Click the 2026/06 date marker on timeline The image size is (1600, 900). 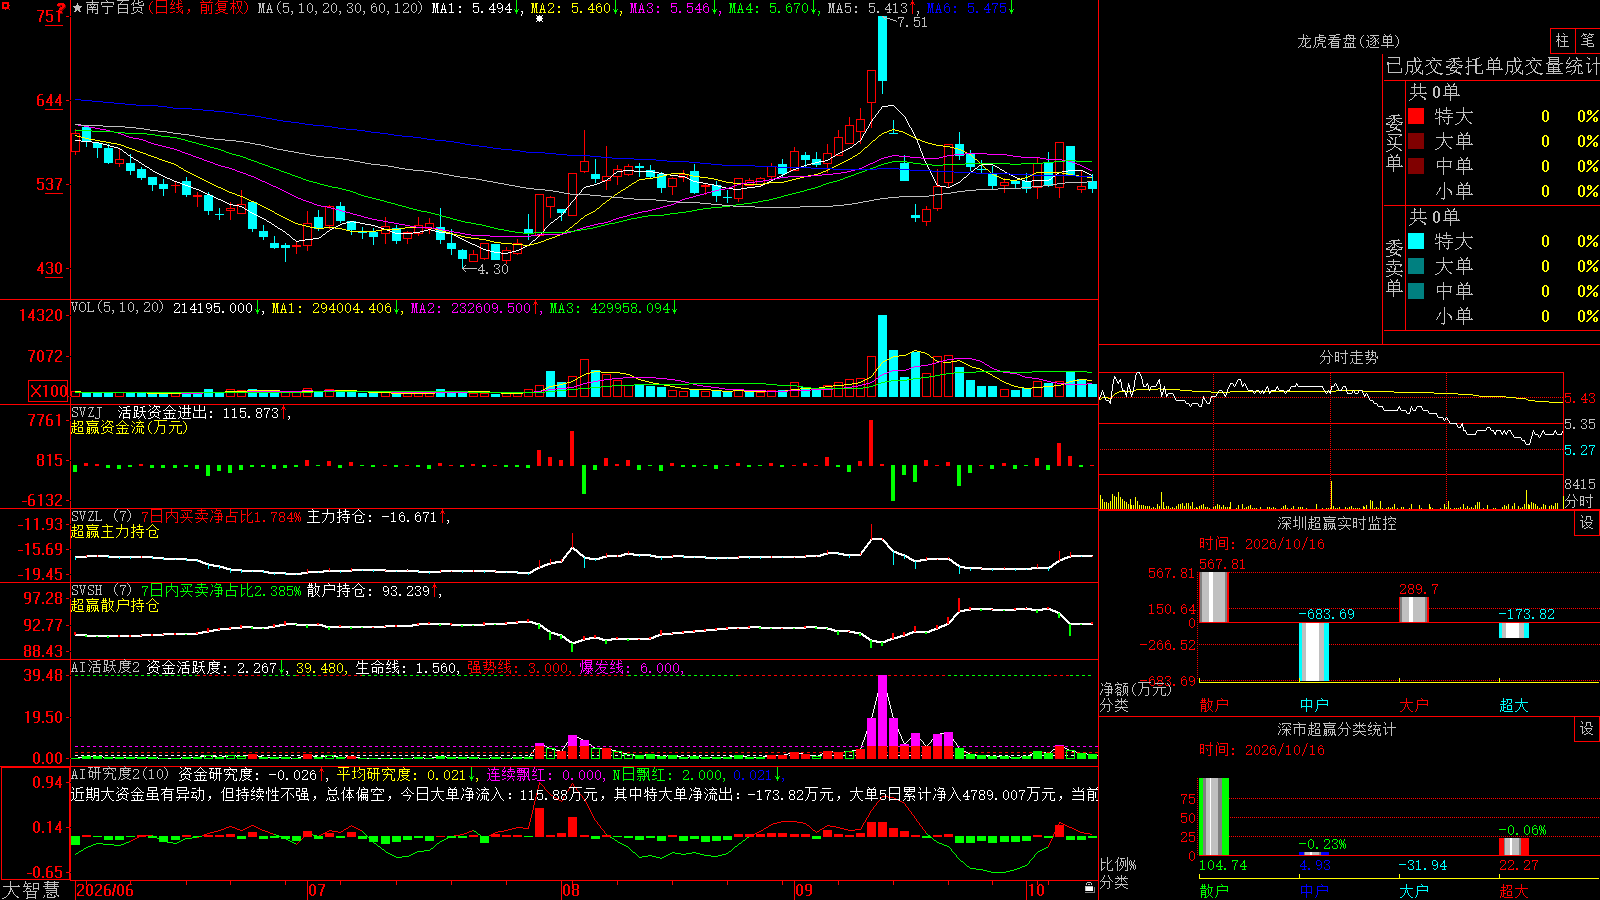105,890
